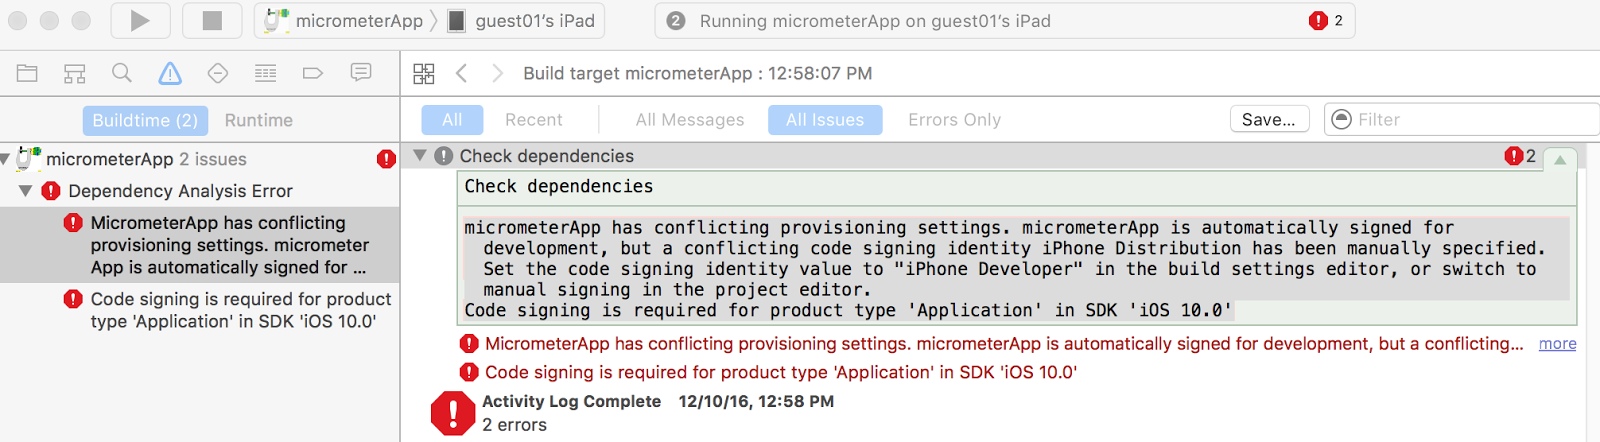Toggle the Recent filter
This screenshot has width=1600, height=442.
point(533,120)
